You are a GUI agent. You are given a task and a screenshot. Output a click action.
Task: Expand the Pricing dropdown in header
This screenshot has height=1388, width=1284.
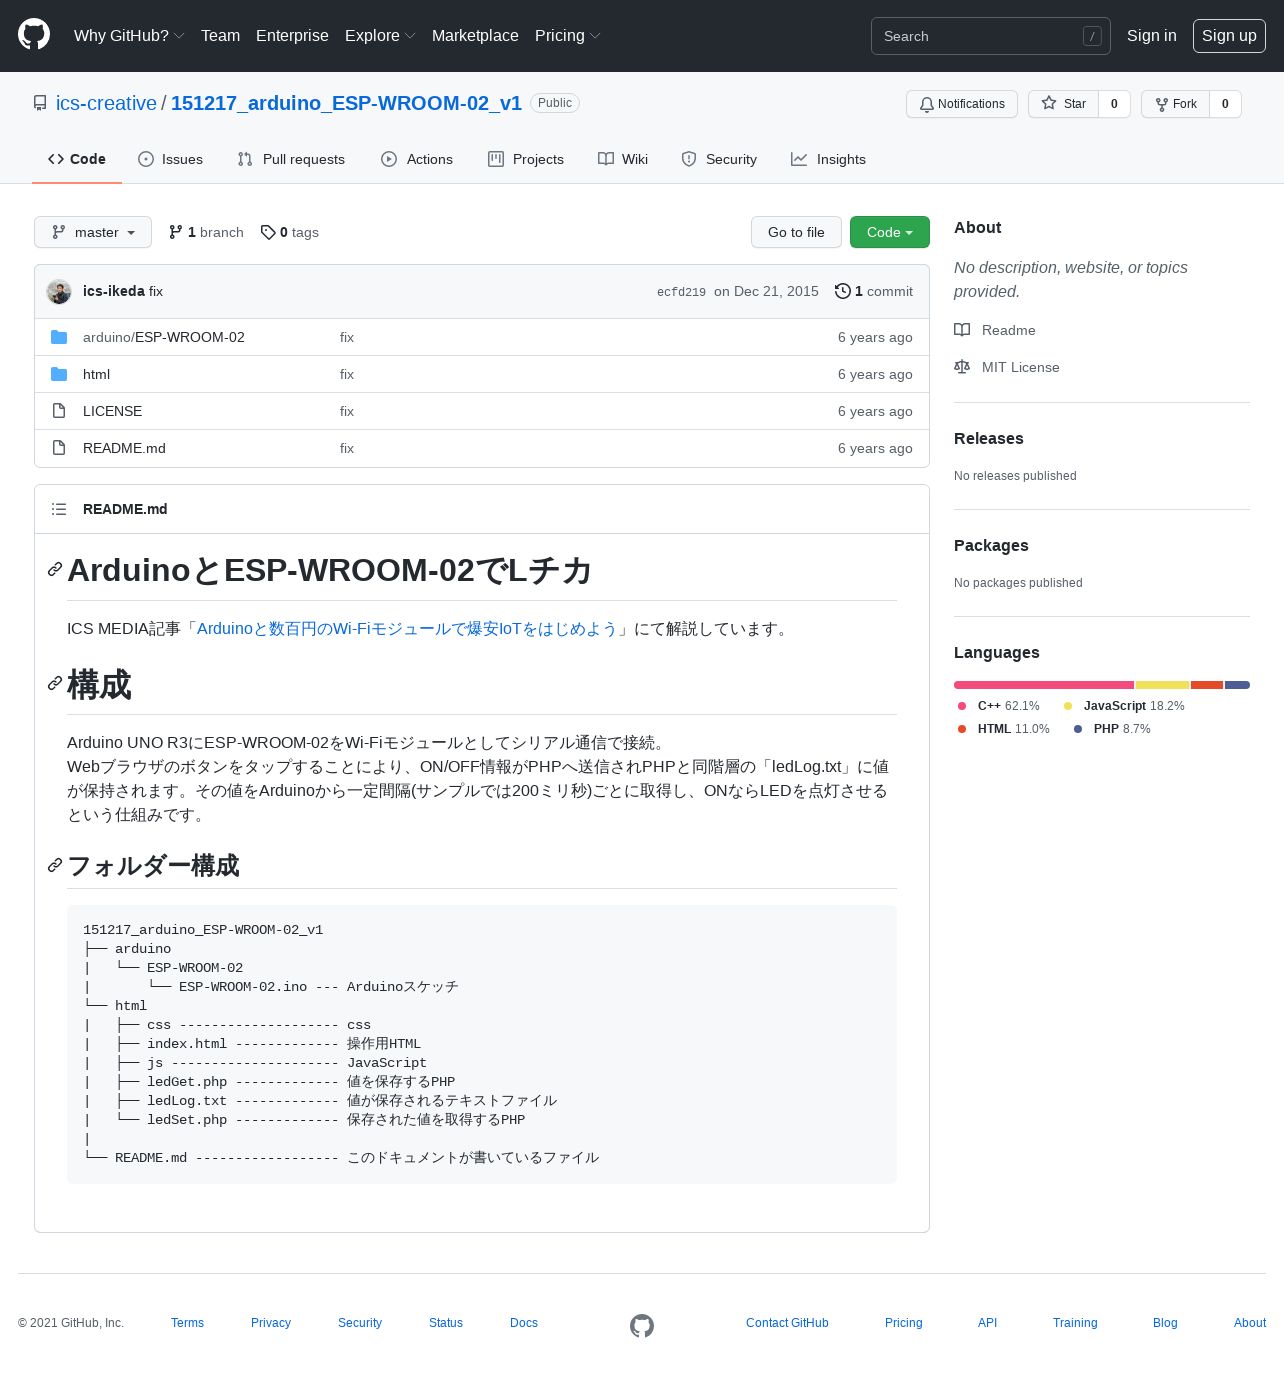[567, 35]
